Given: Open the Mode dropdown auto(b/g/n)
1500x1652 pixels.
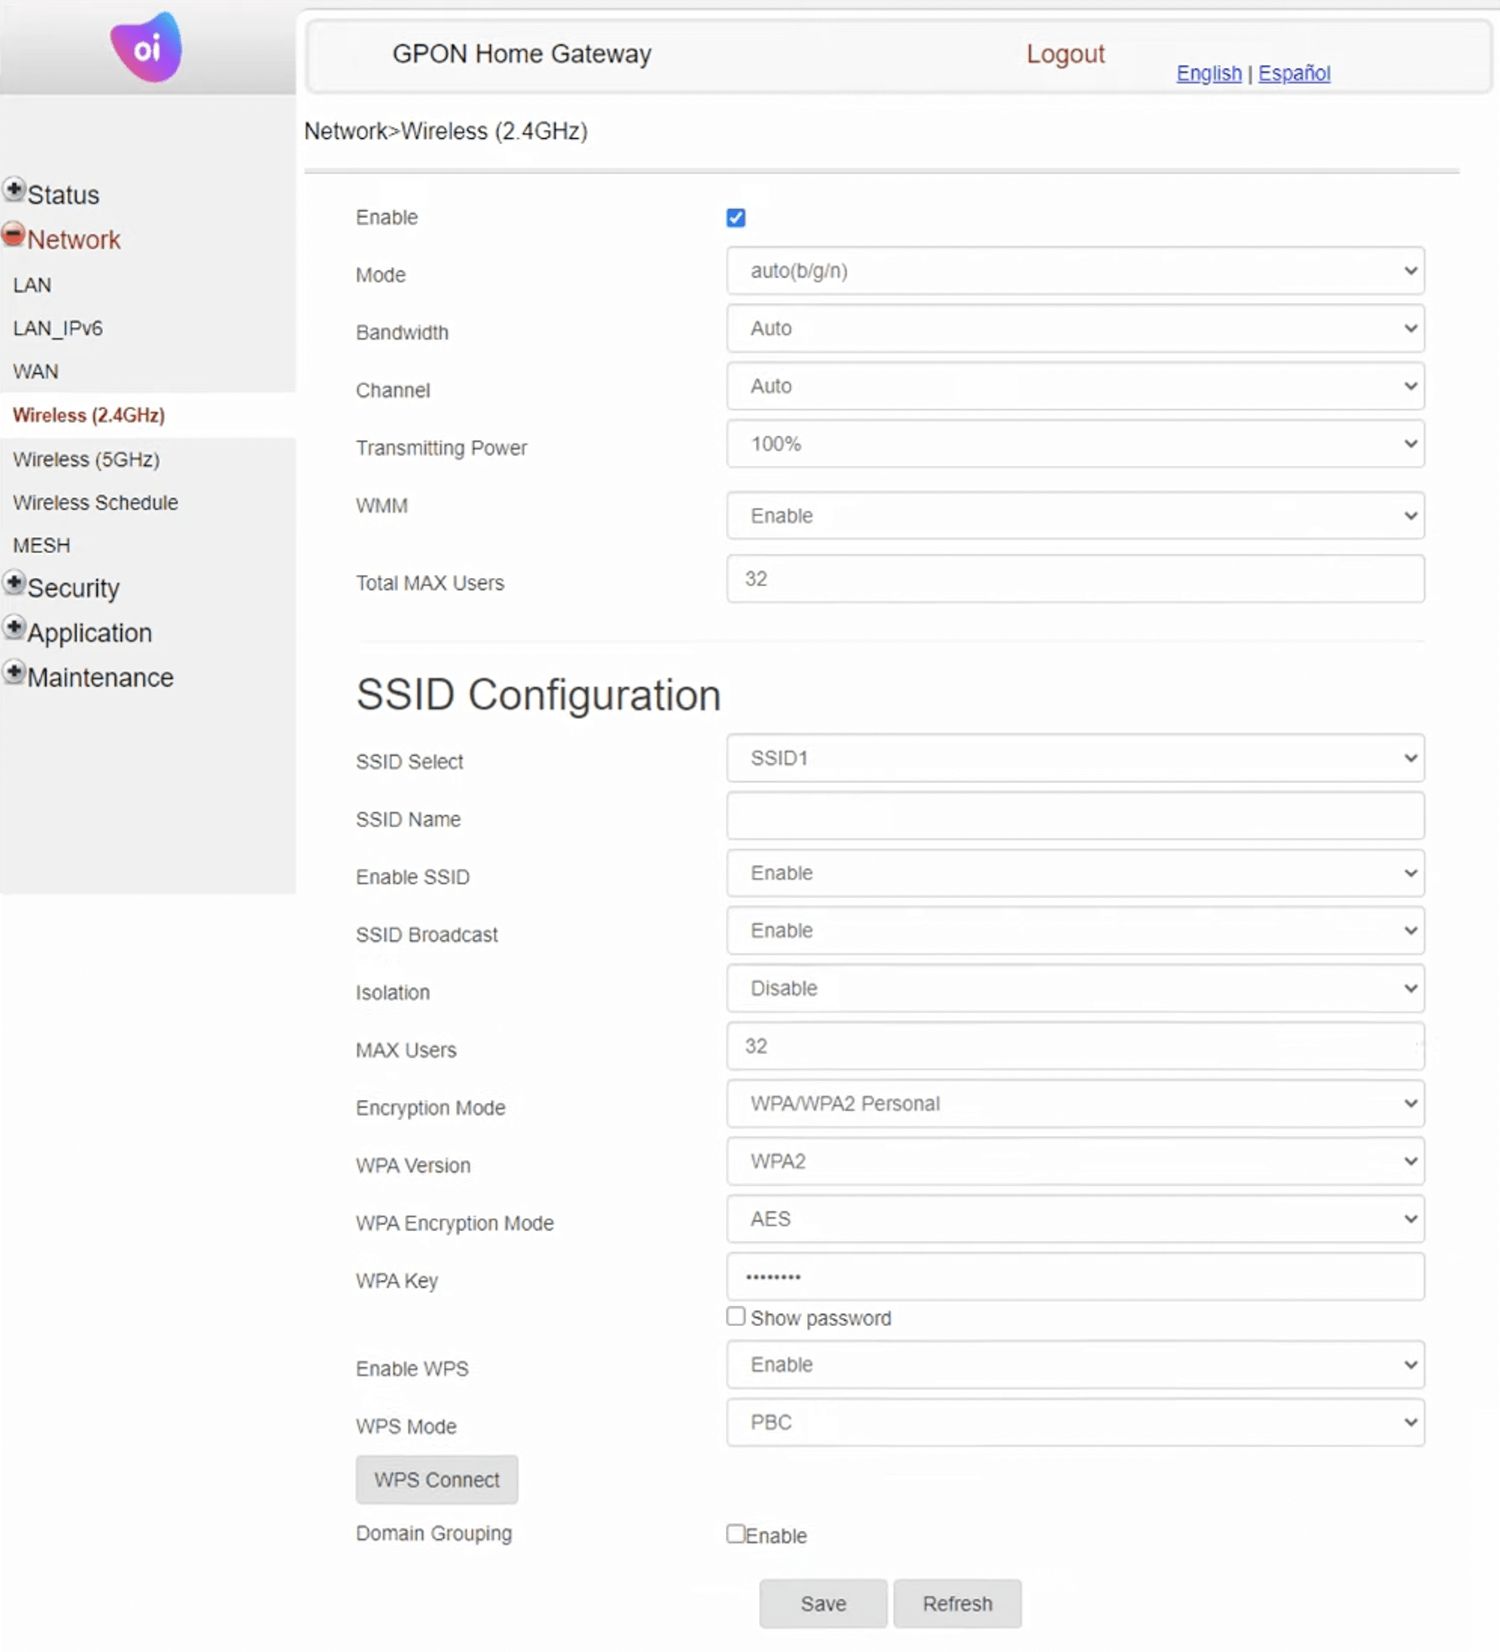Looking at the screenshot, I should 1075,271.
